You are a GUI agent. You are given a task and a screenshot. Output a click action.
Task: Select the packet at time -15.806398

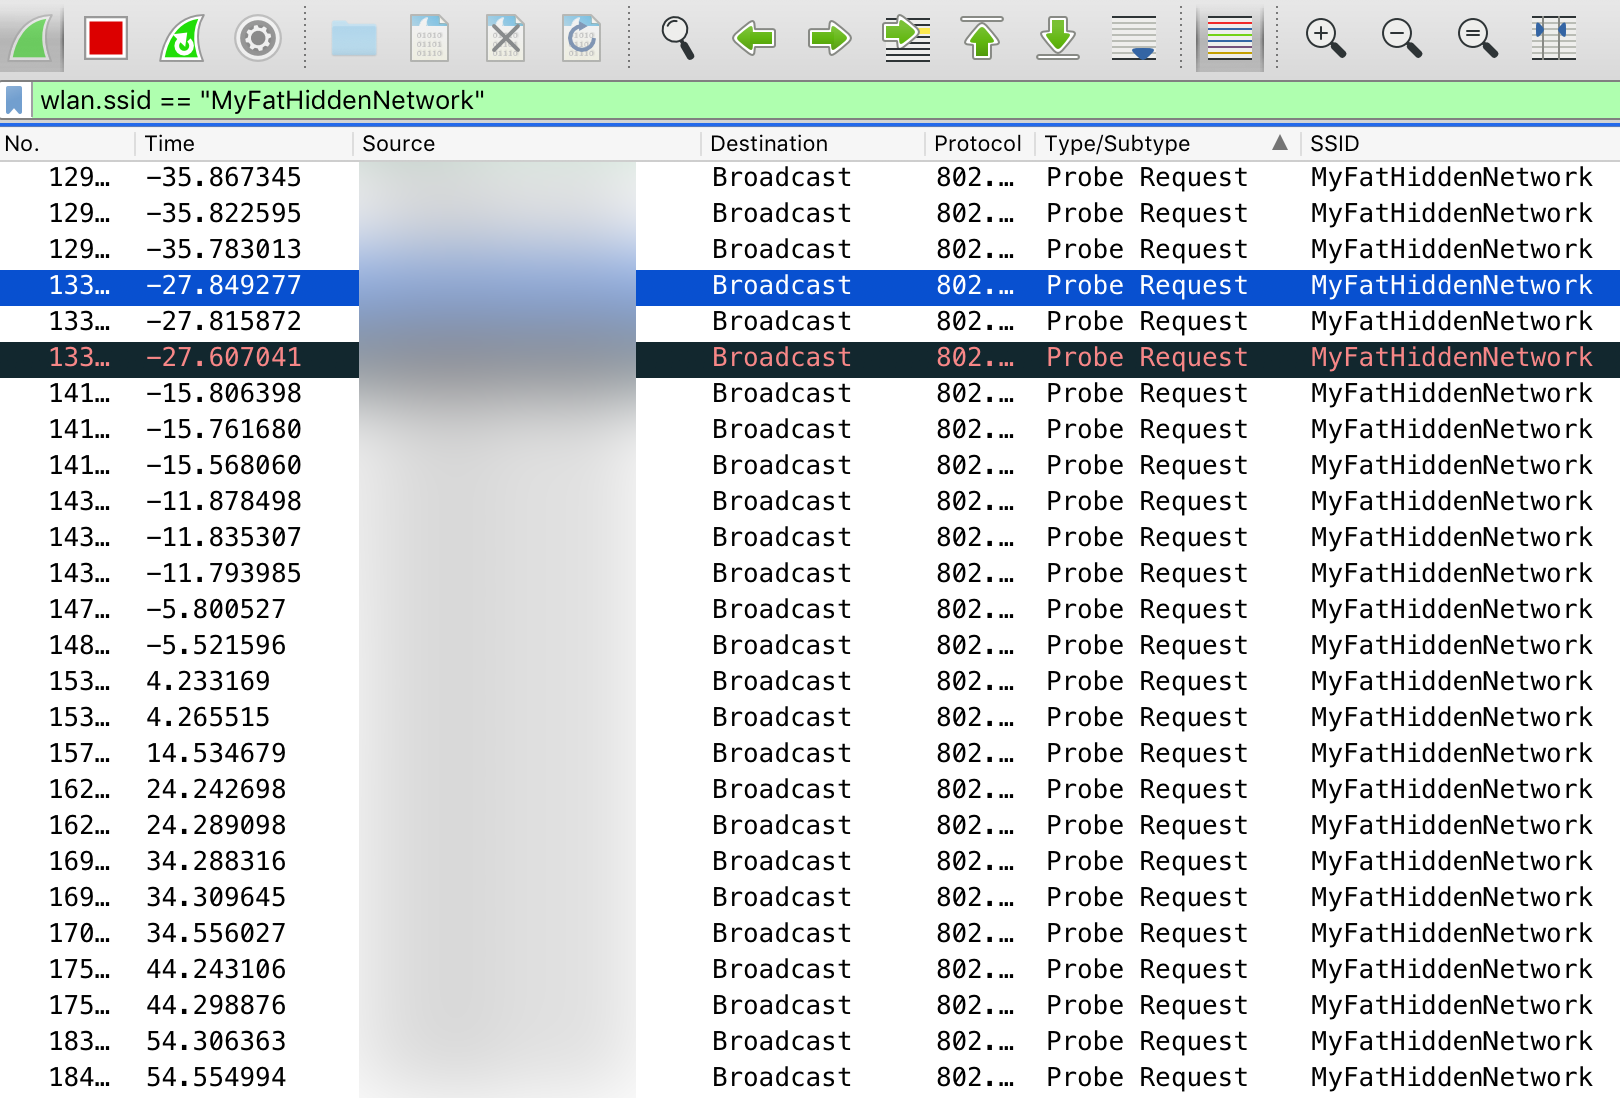pyautogui.click(x=223, y=393)
